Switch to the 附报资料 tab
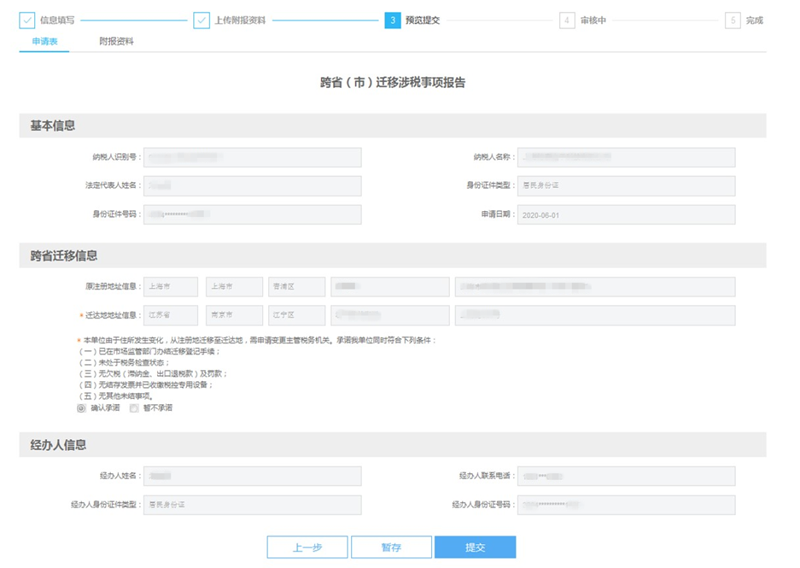The height and width of the screenshot is (568, 800). [116, 42]
